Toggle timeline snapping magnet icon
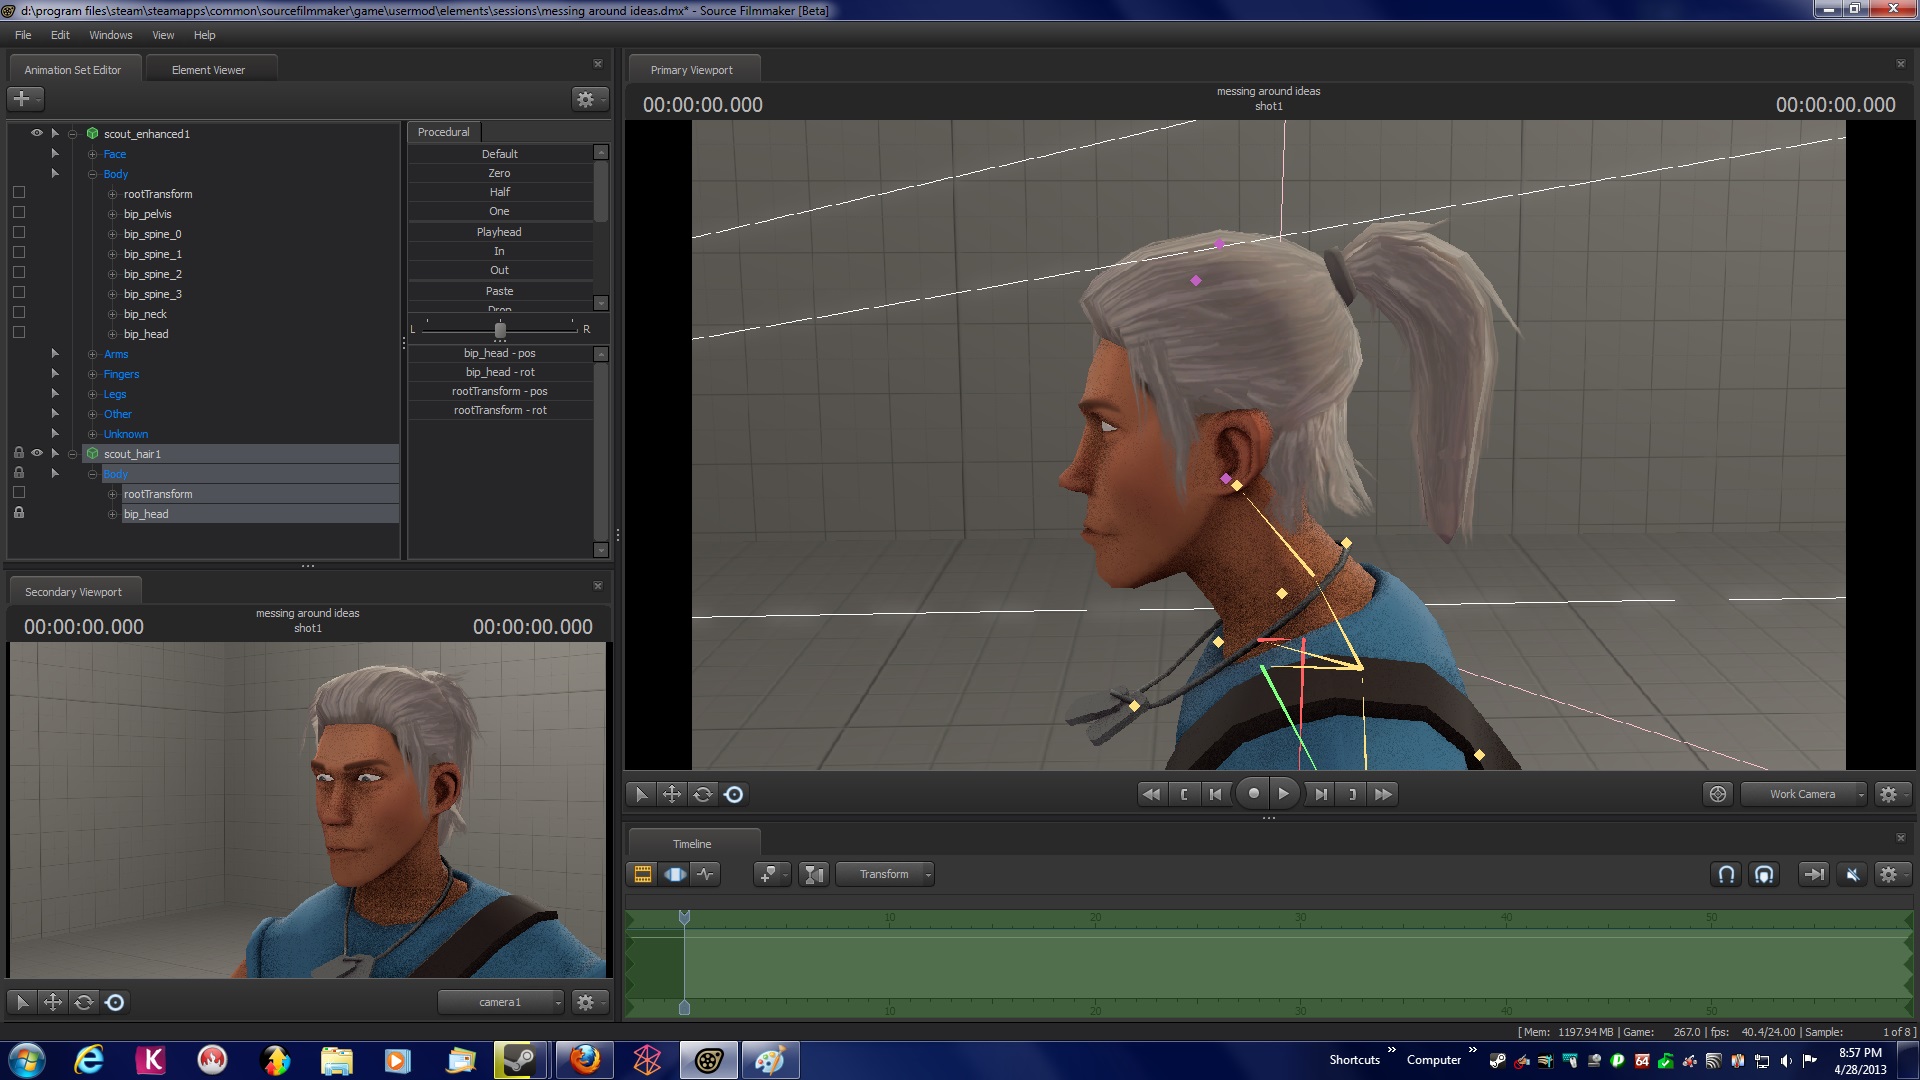The width and height of the screenshot is (1920, 1080). click(x=1726, y=874)
